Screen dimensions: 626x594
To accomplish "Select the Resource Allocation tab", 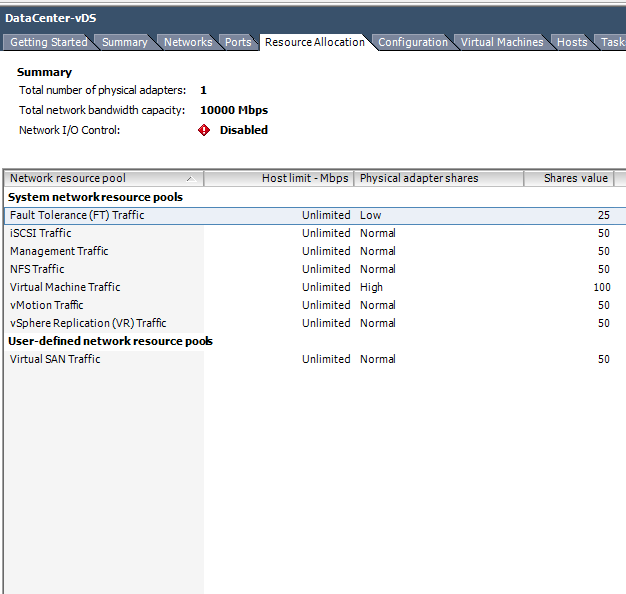I will [x=315, y=42].
